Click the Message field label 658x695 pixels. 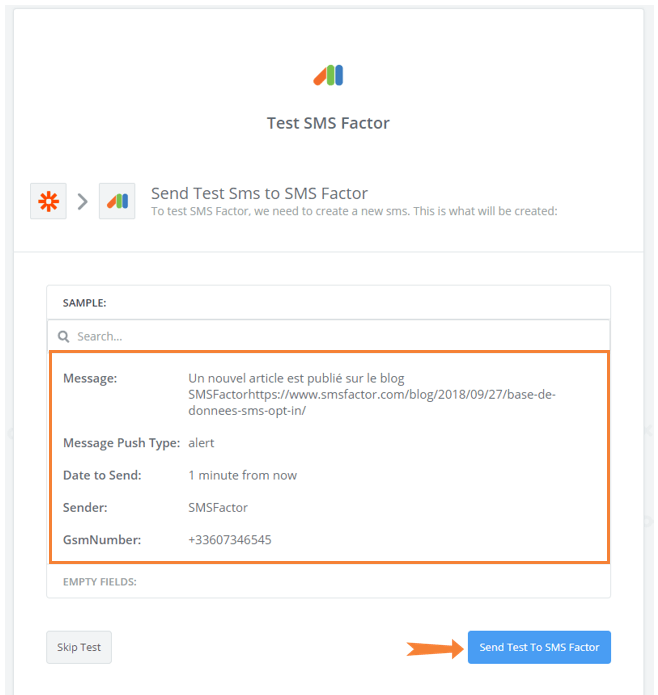point(90,378)
